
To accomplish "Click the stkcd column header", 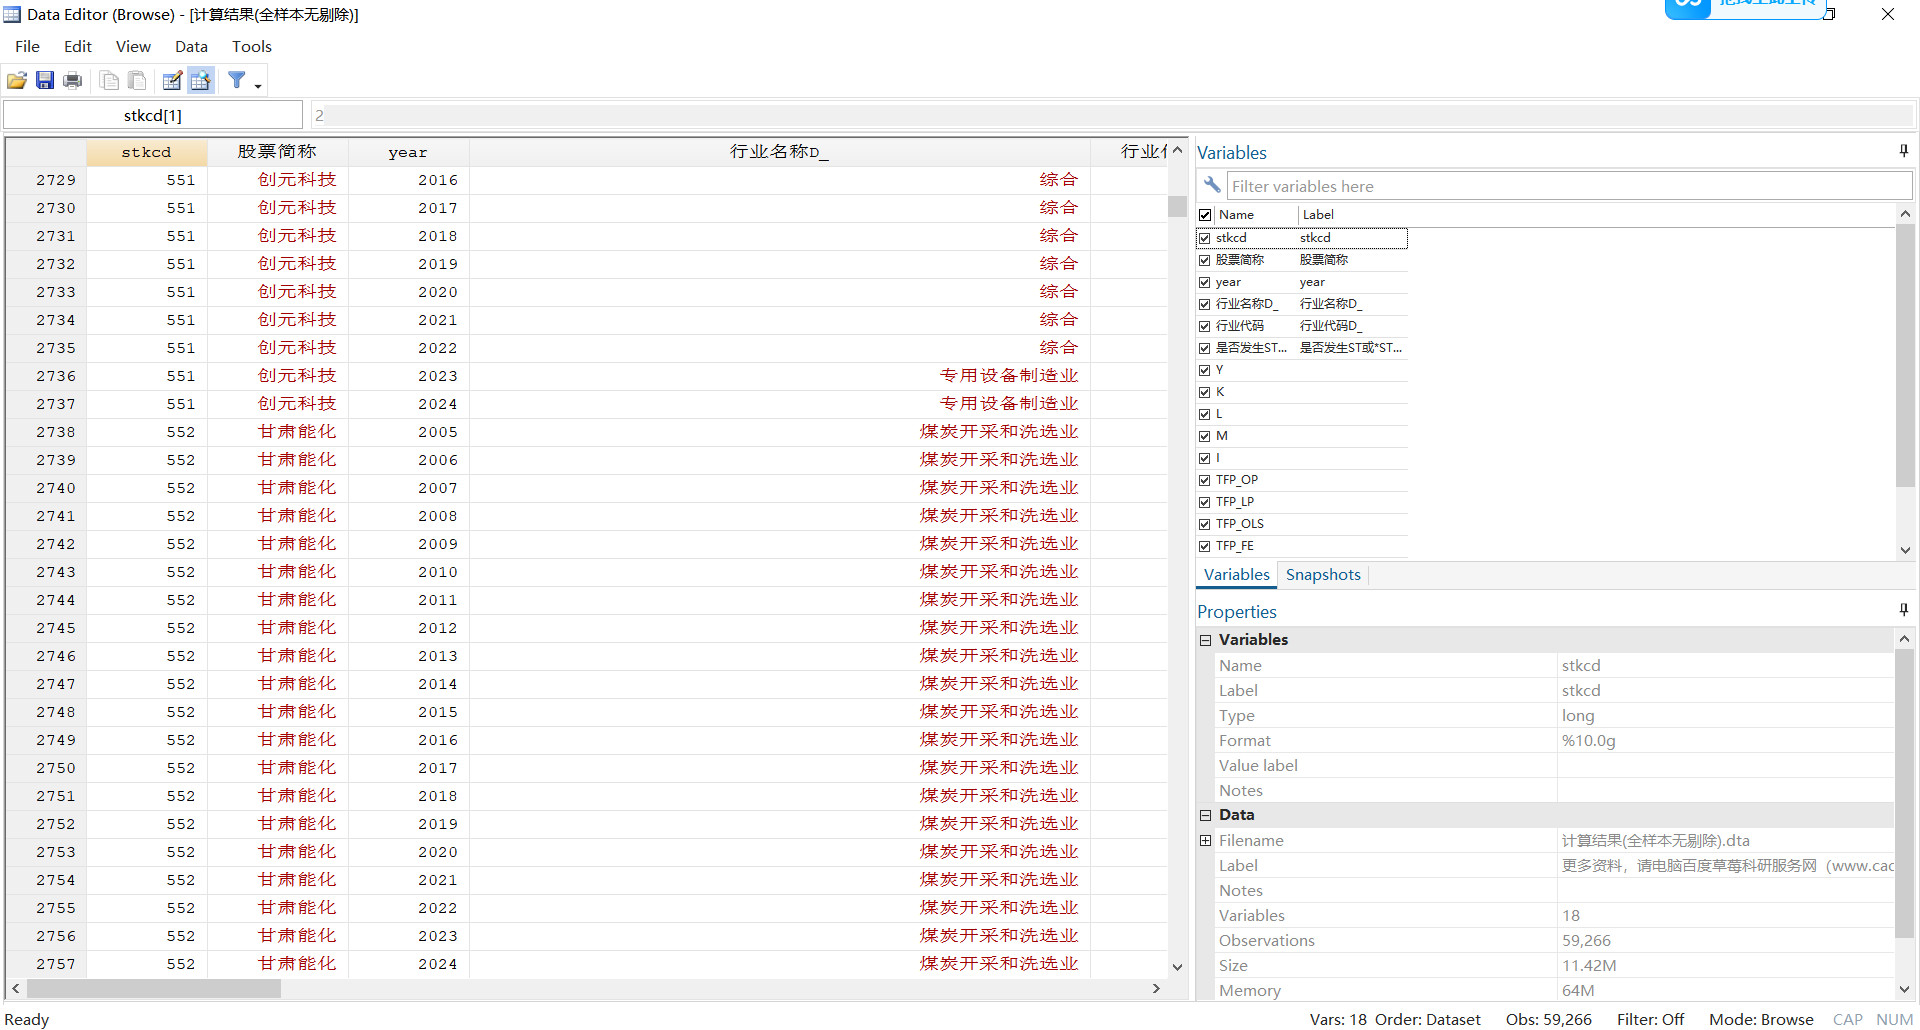I will click(x=147, y=152).
